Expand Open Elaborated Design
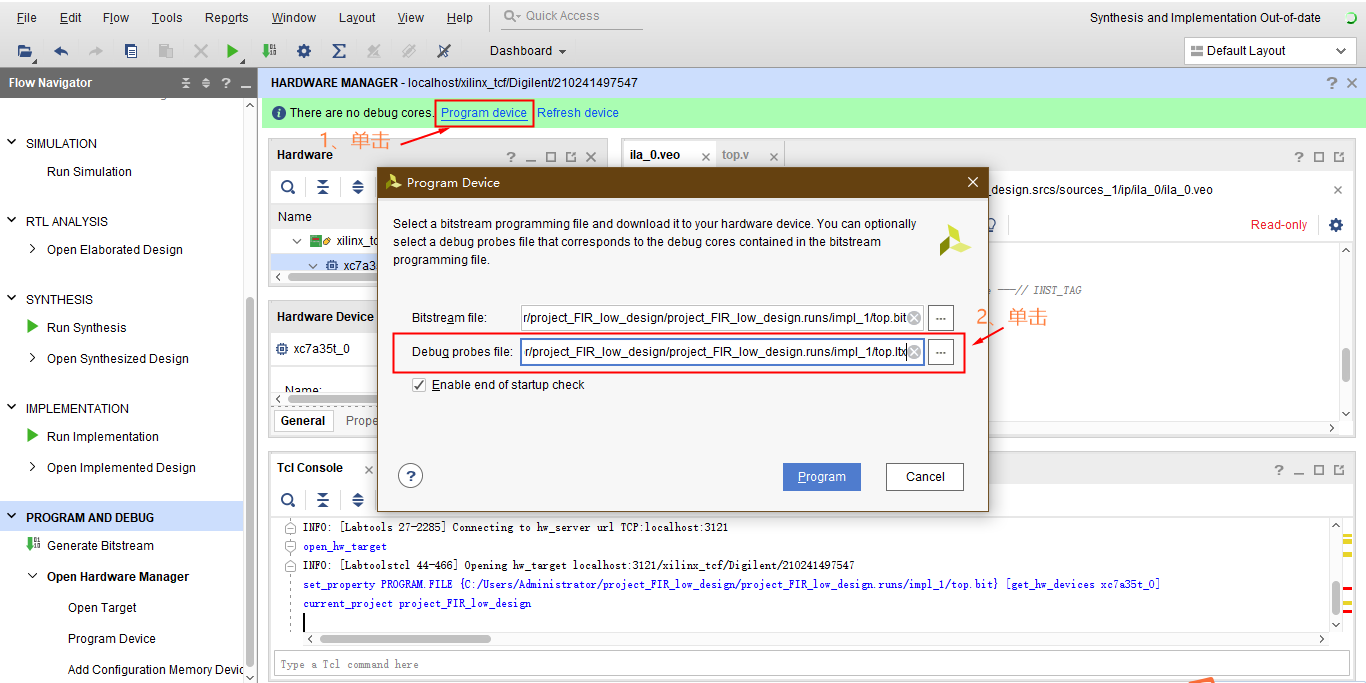 (x=33, y=250)
